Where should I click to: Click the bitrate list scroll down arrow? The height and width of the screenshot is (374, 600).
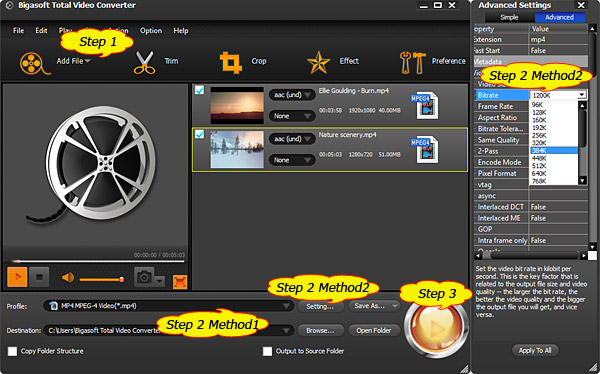(582, 180)
